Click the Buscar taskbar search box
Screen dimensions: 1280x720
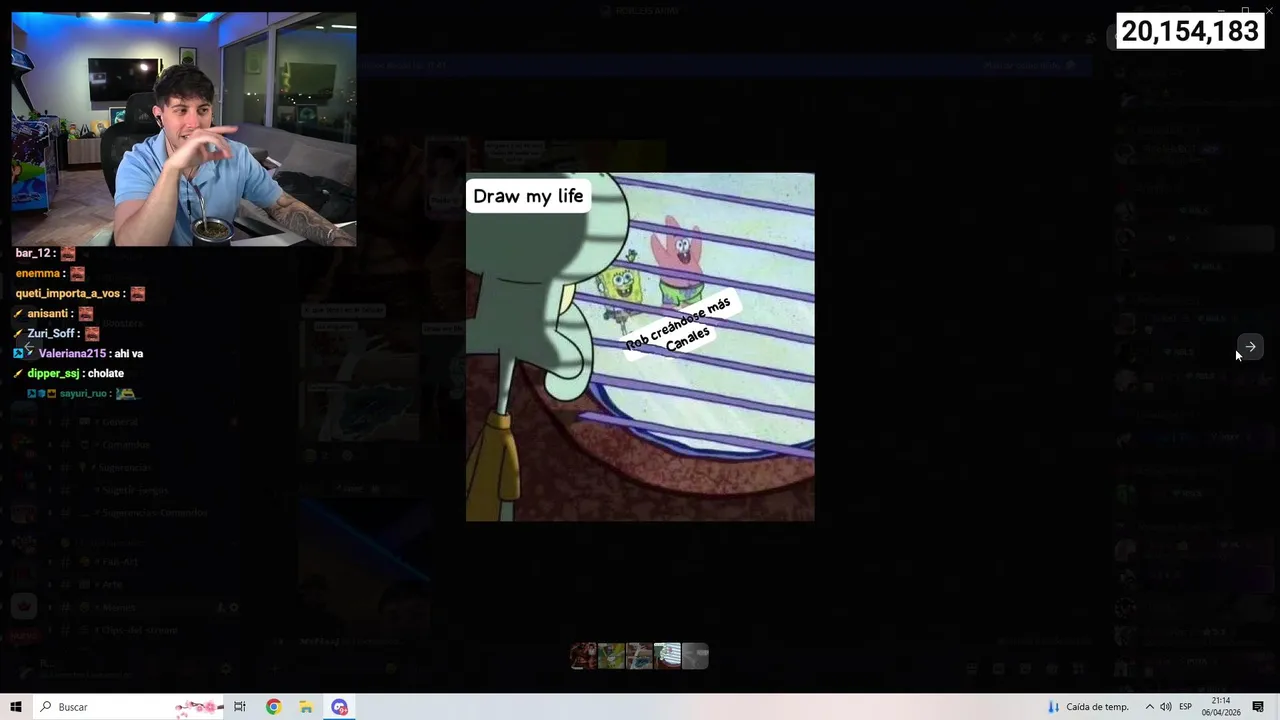coord(128,707)
